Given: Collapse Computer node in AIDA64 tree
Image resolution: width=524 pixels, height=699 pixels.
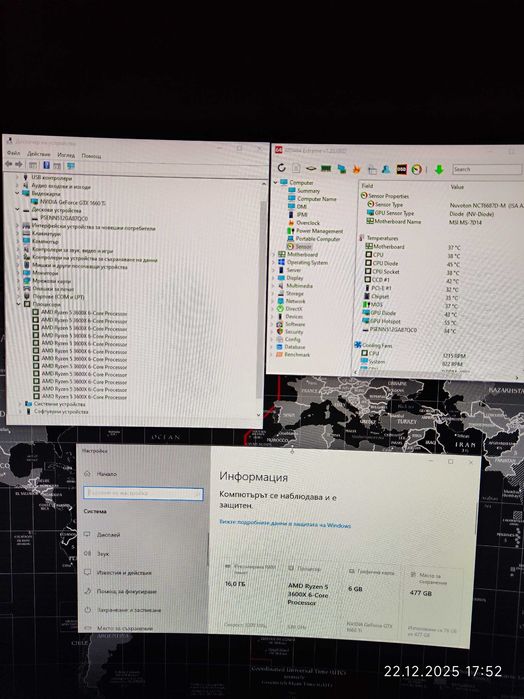Looking at the screenshot, I should [x=275, y=182].
